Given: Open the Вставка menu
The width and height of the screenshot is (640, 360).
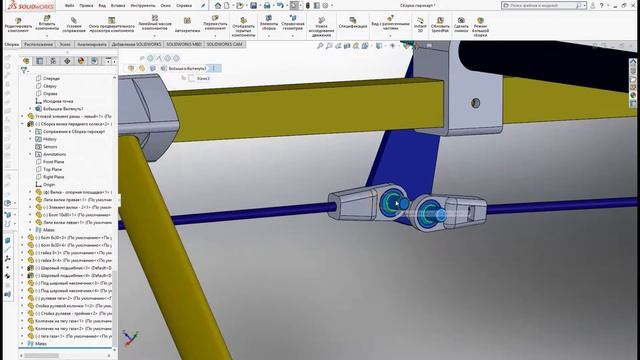Looking at the screenshot, I should pos(118,6).
